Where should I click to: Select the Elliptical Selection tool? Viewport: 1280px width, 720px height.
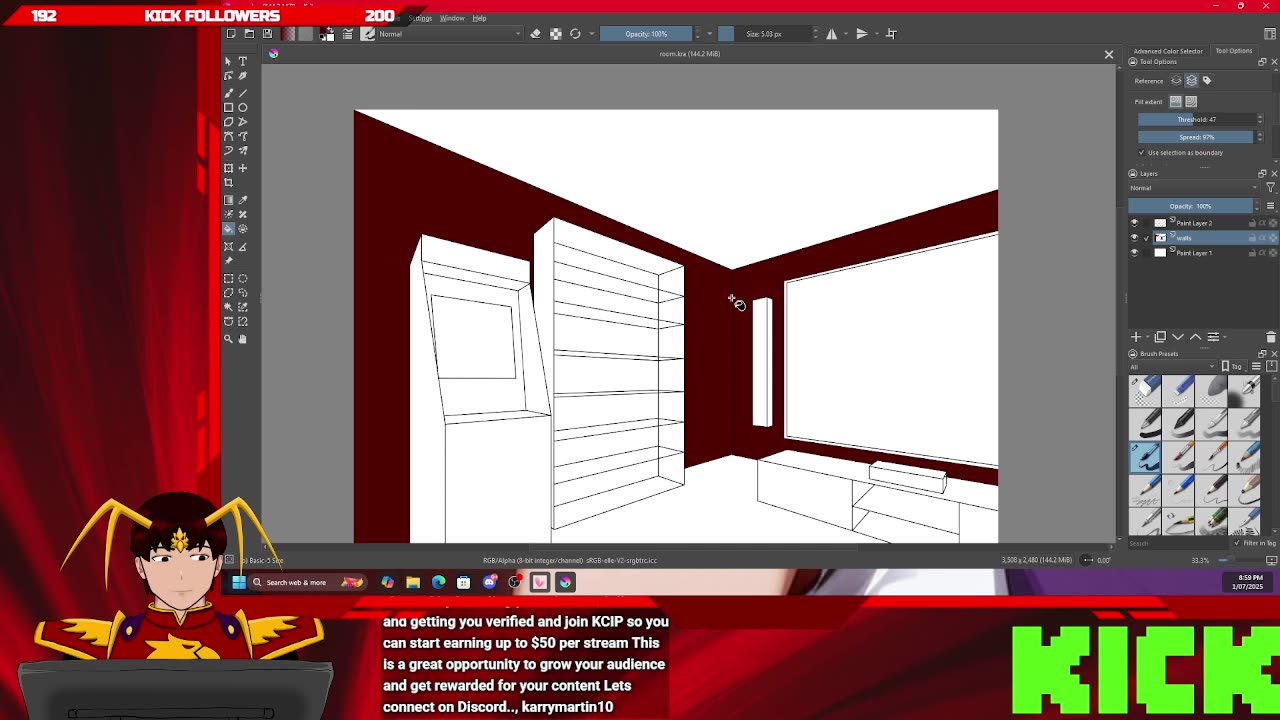pos(242,279)
